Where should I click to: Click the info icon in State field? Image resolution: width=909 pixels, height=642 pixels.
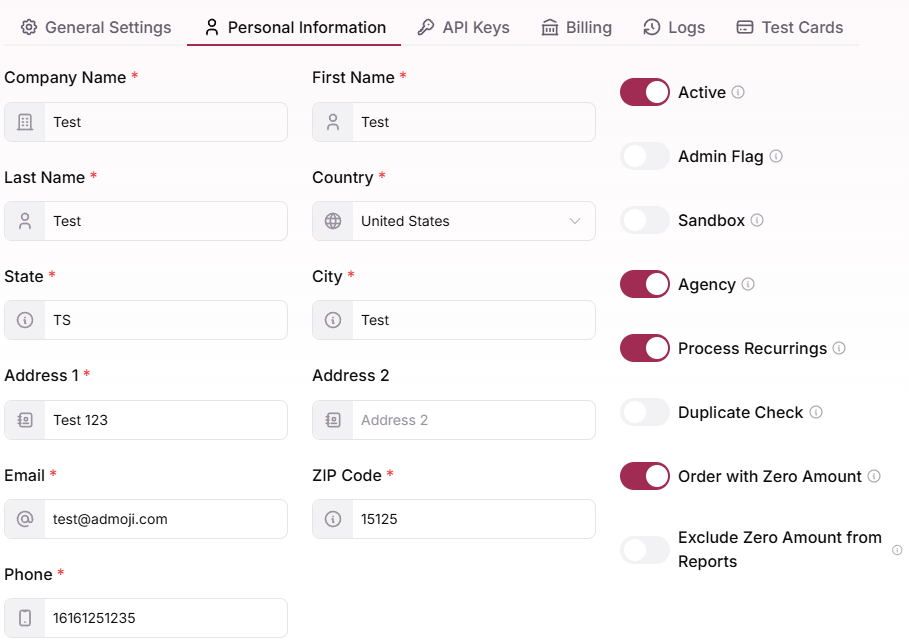tap(25, 320)
